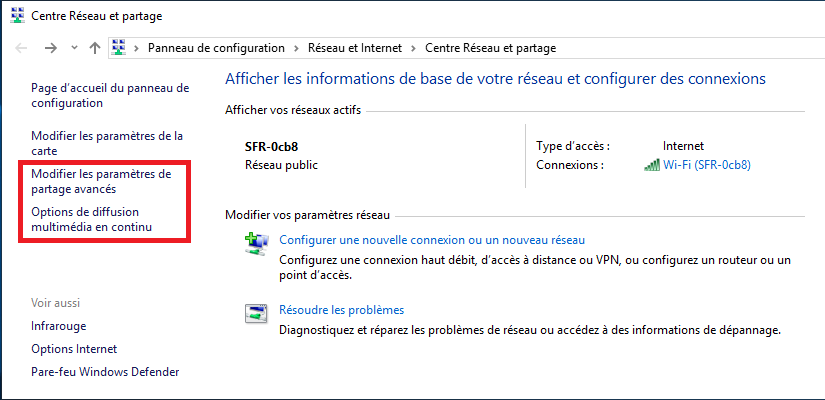Select Réseau et Internet breadcrumb

click(x=354, y=48)
